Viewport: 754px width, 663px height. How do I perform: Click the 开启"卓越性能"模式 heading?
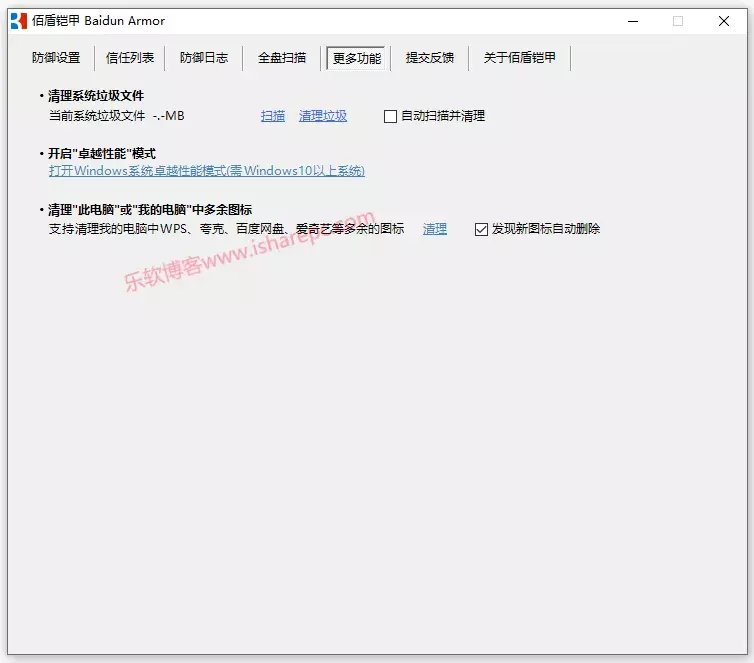pyautogui.click(x=102, y=153)
